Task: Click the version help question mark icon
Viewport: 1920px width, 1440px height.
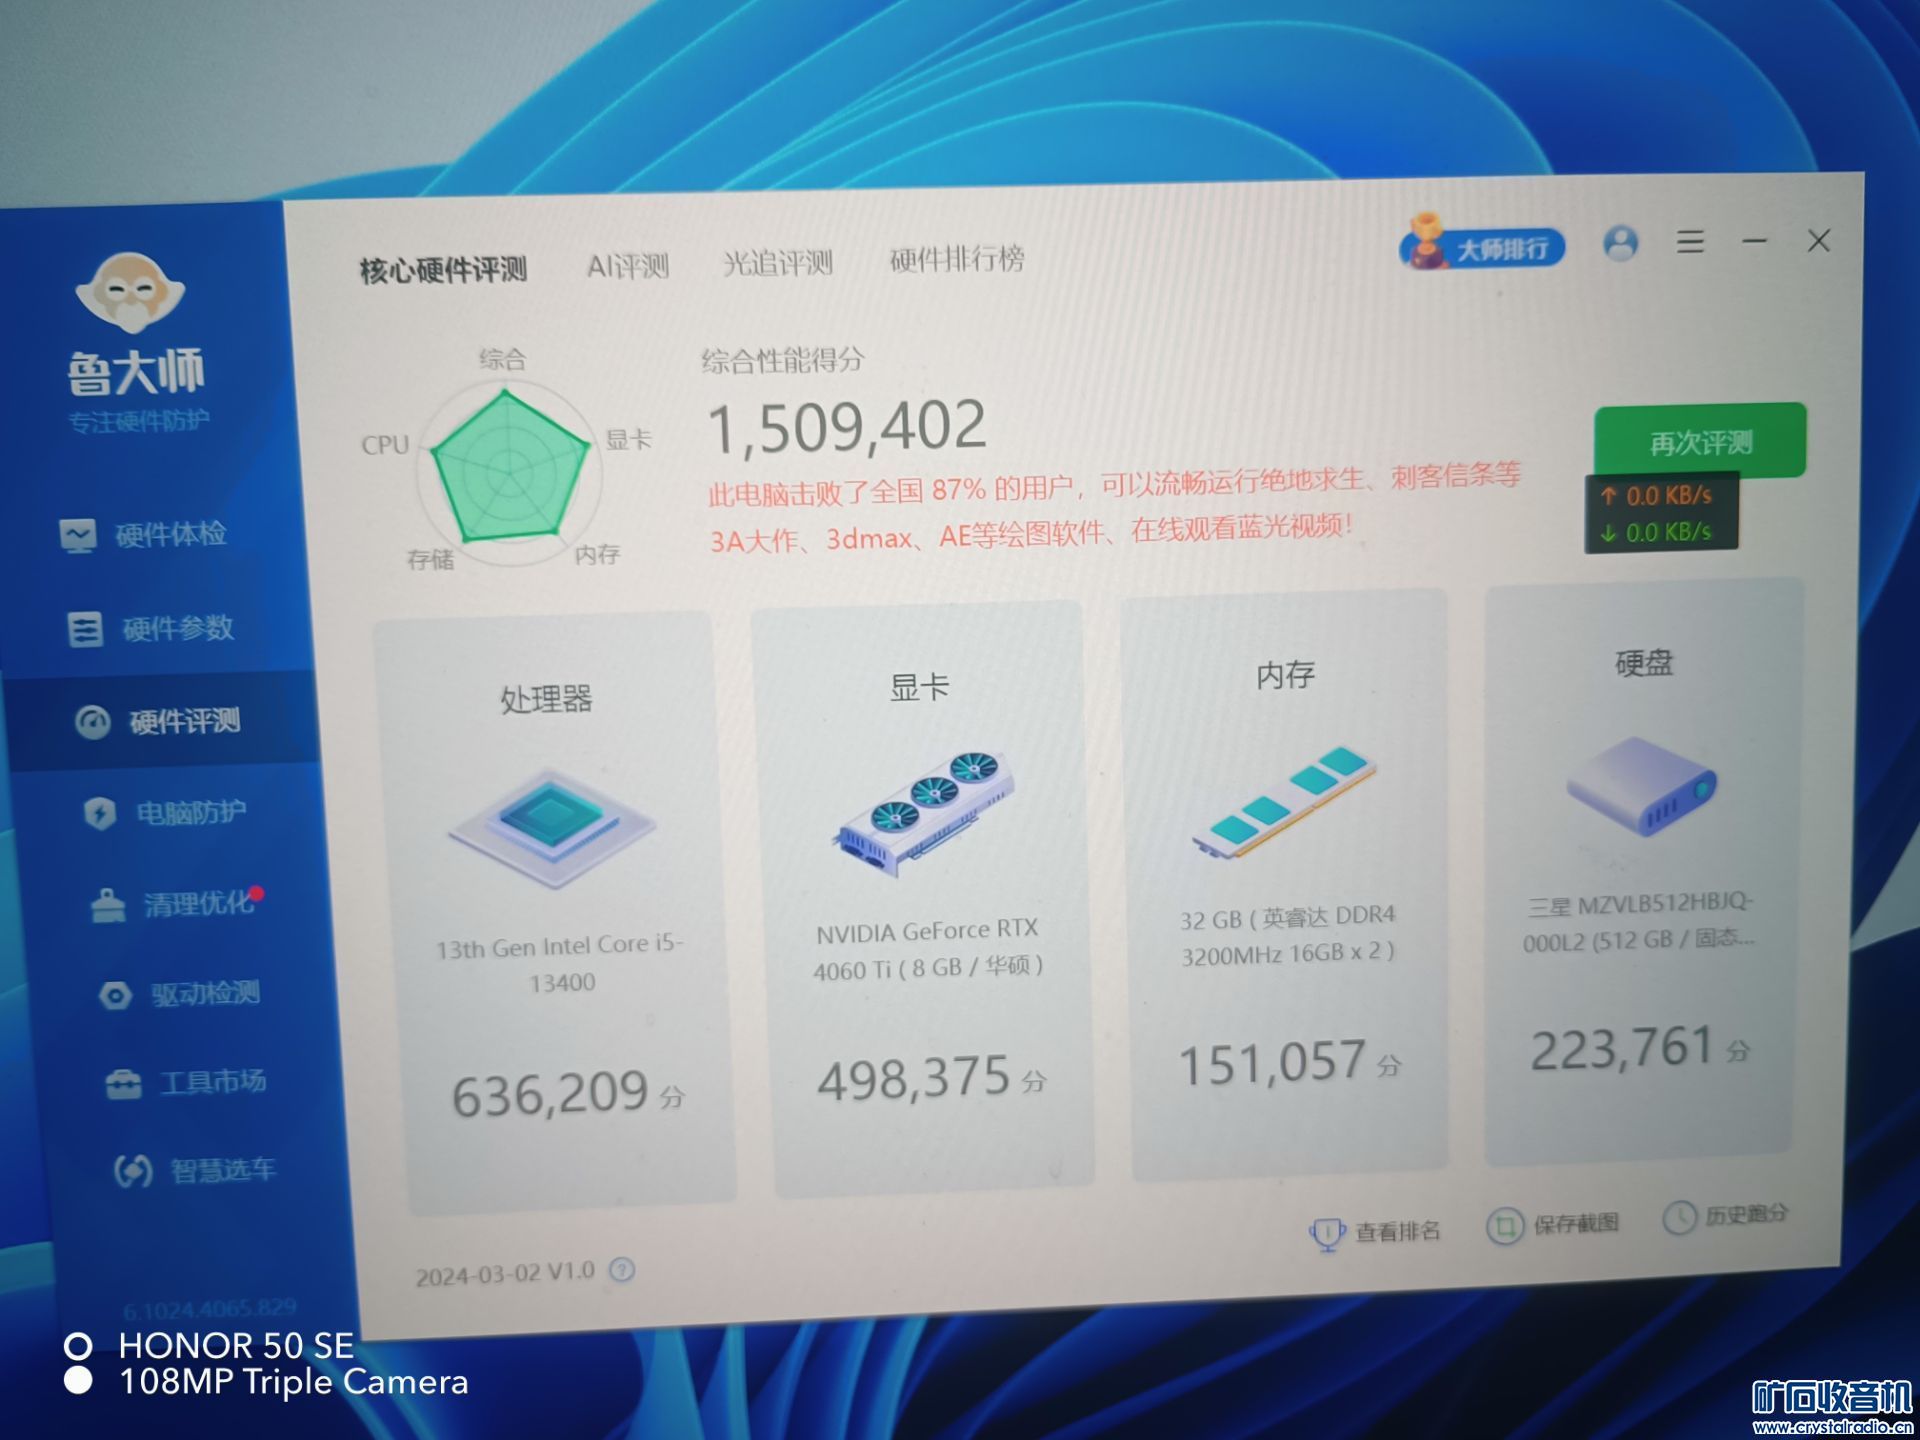Action: [622, 1270]
